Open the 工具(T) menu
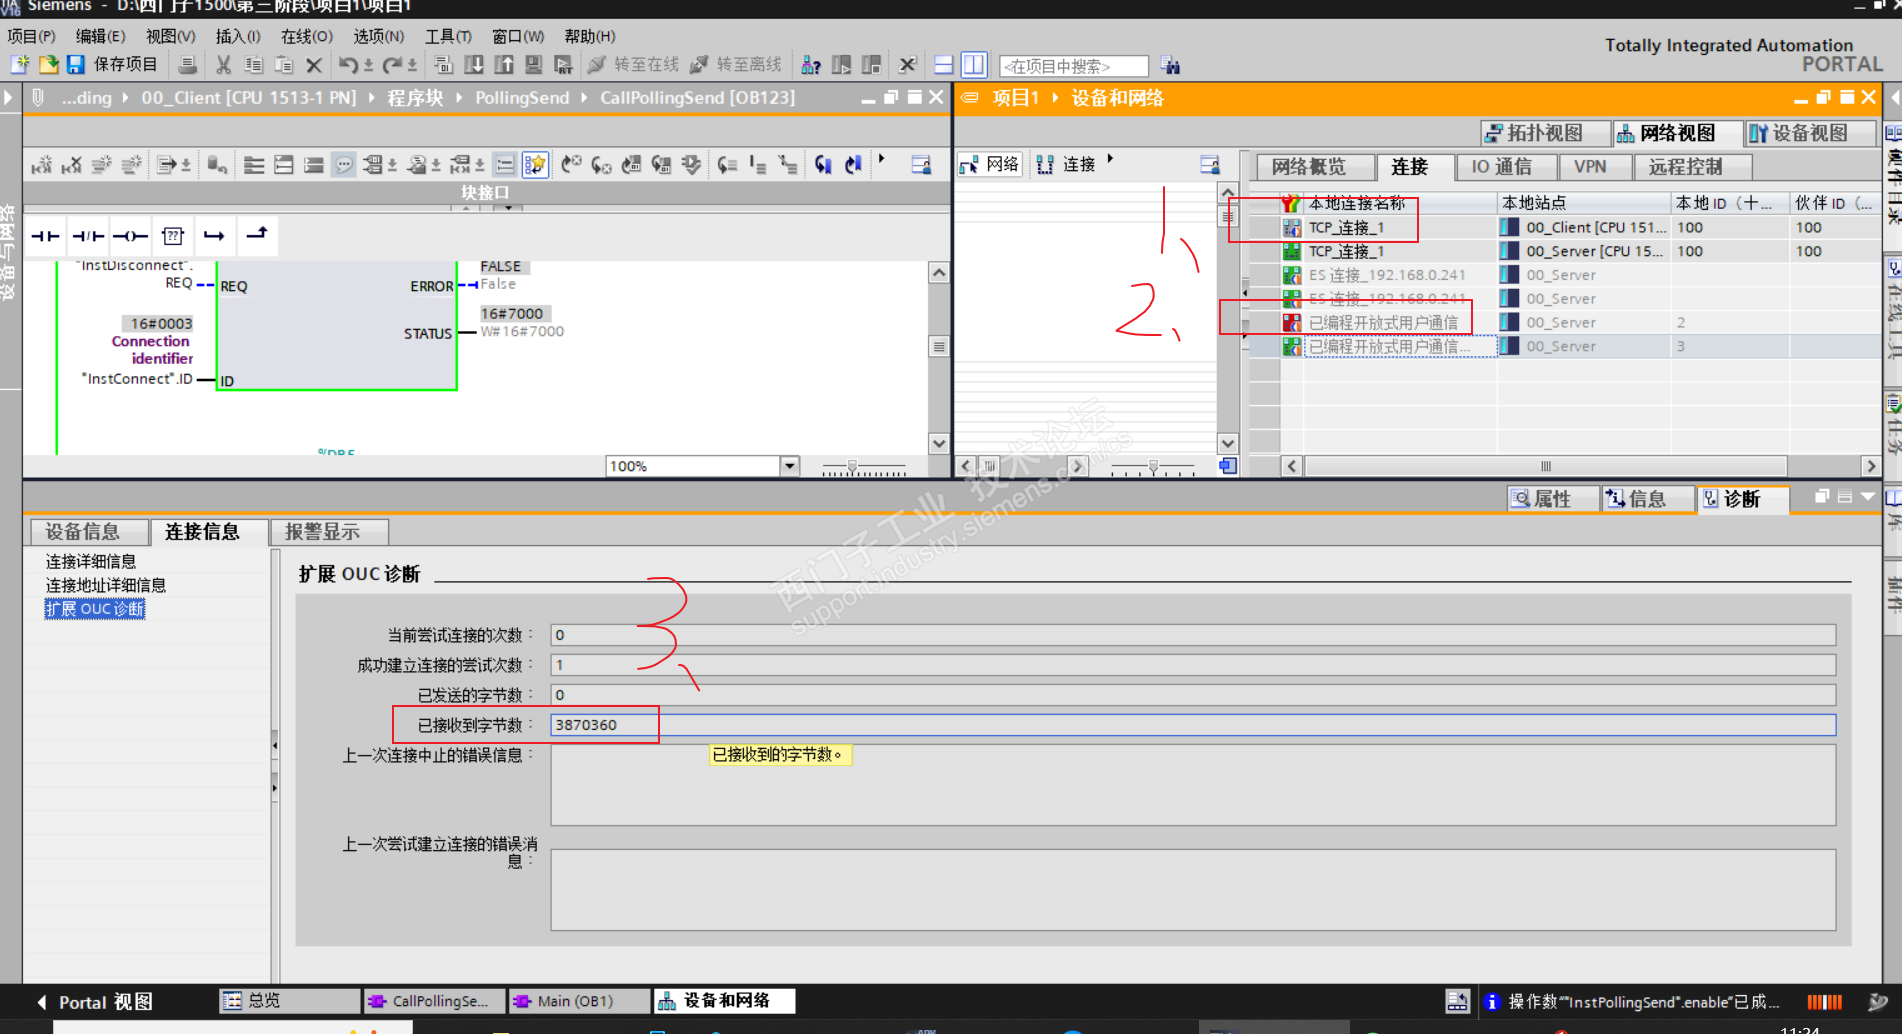Image resolution: width=1902 pixels, height=1034 pixels. [x=447, y=36]
